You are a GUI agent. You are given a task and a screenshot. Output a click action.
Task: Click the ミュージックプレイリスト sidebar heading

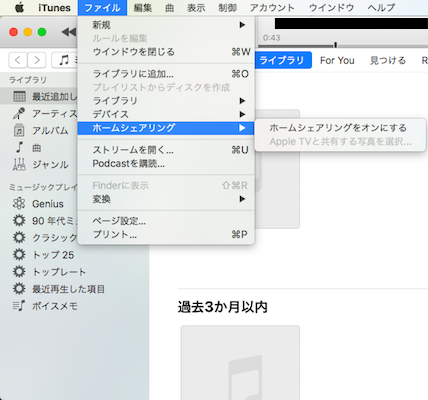point(43,187)
